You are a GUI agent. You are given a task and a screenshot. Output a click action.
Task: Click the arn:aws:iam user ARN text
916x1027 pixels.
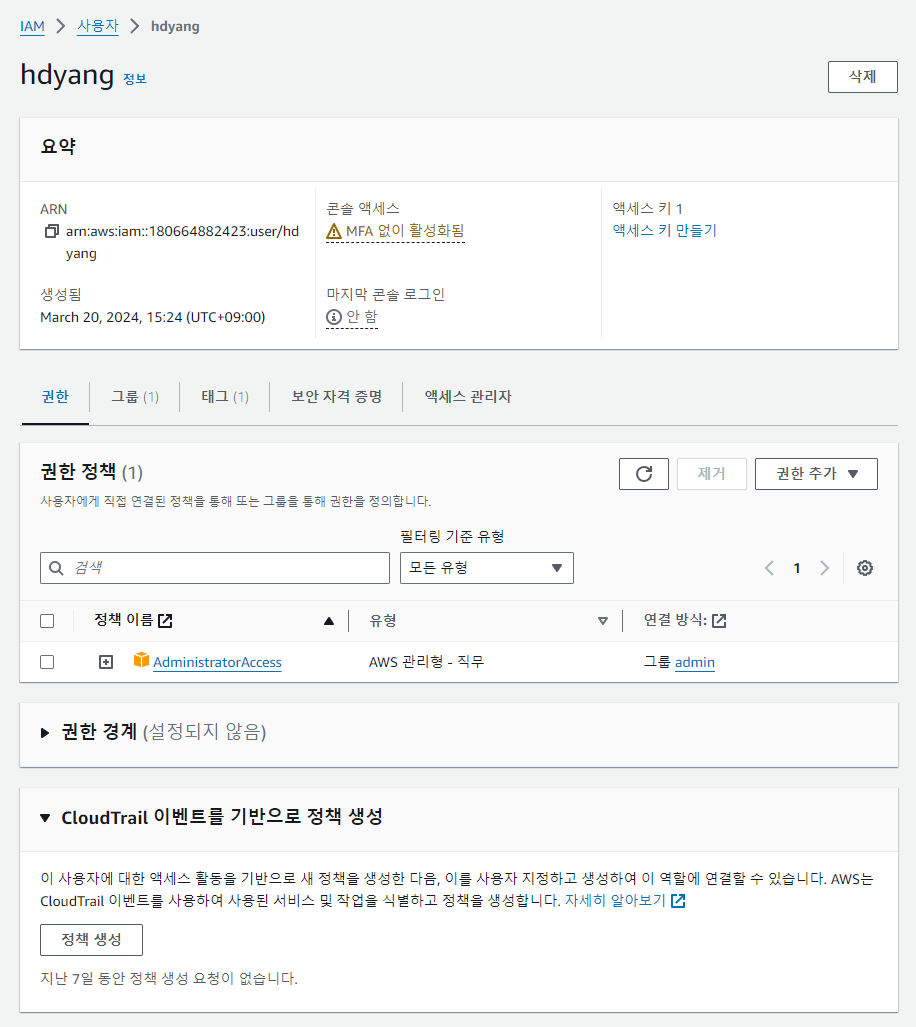[x=182, y=242]
